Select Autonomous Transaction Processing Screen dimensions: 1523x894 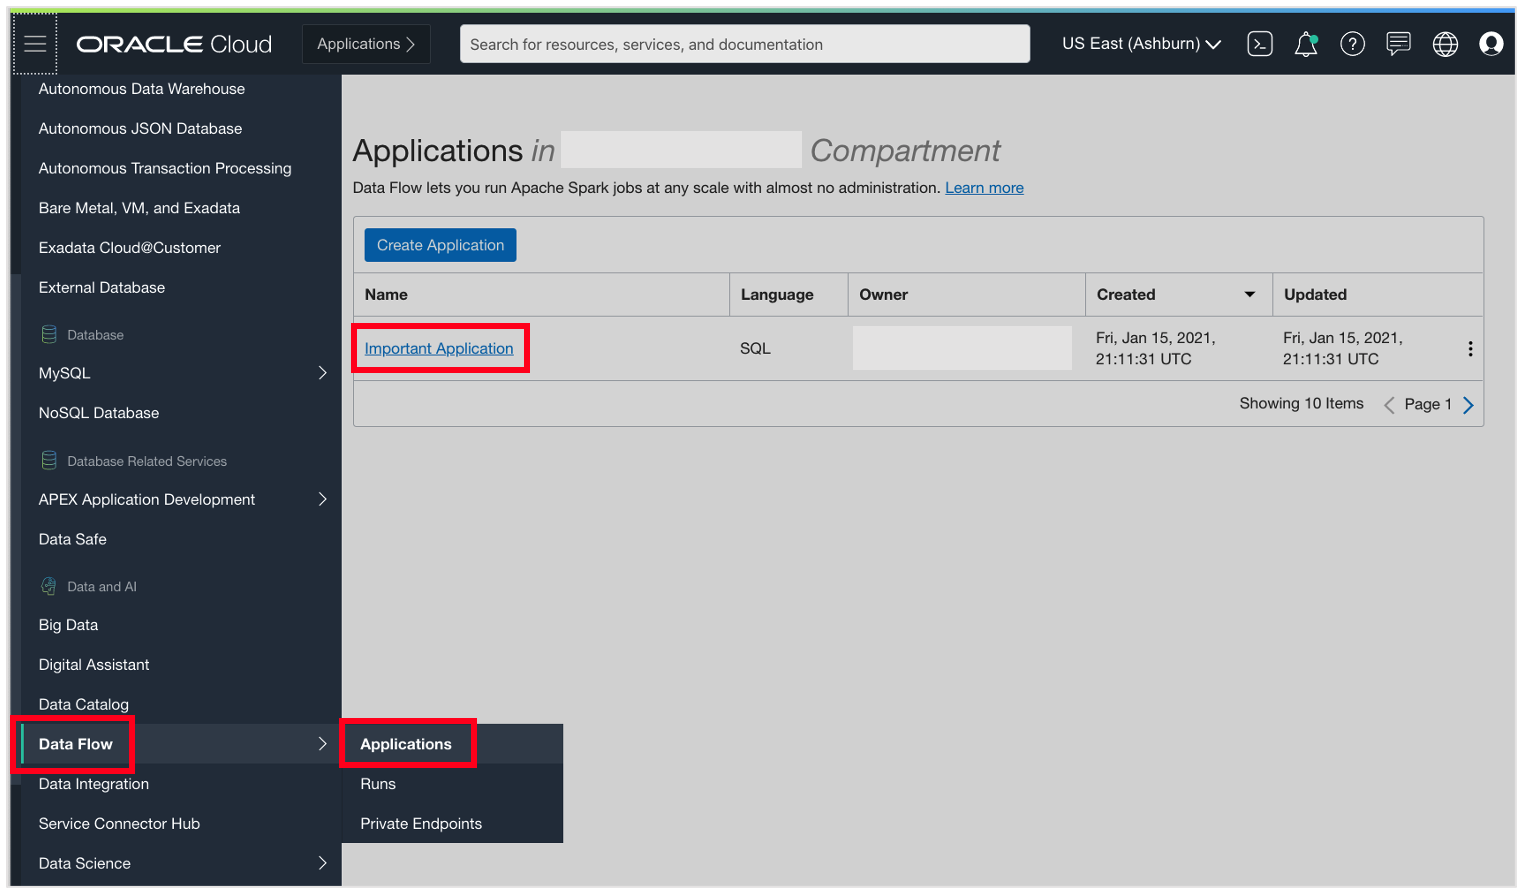(165, 169)
